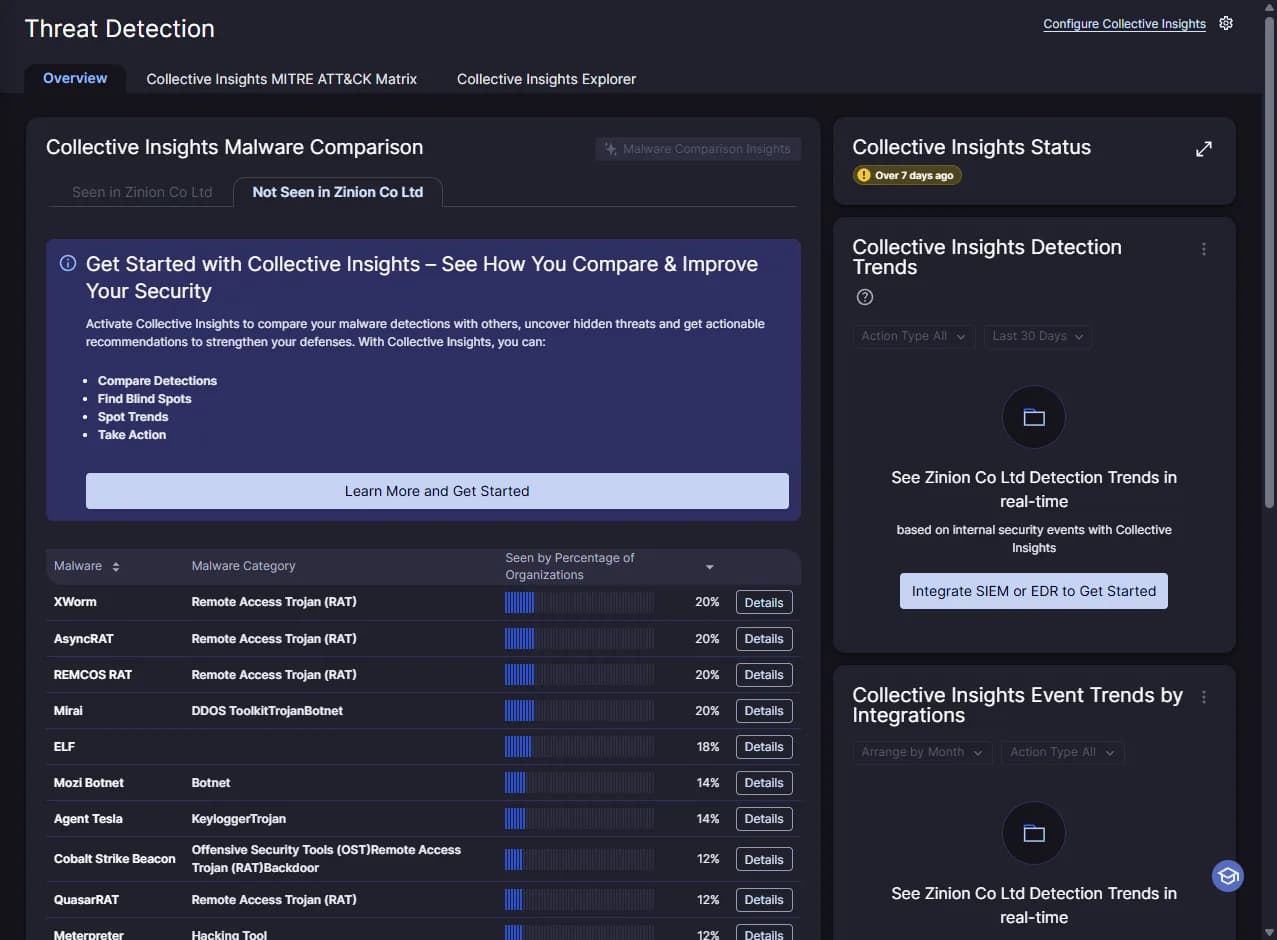Open Details for Mozi Botnet
The height and width of the screenshot is (940, 1277).
(764, 783)
